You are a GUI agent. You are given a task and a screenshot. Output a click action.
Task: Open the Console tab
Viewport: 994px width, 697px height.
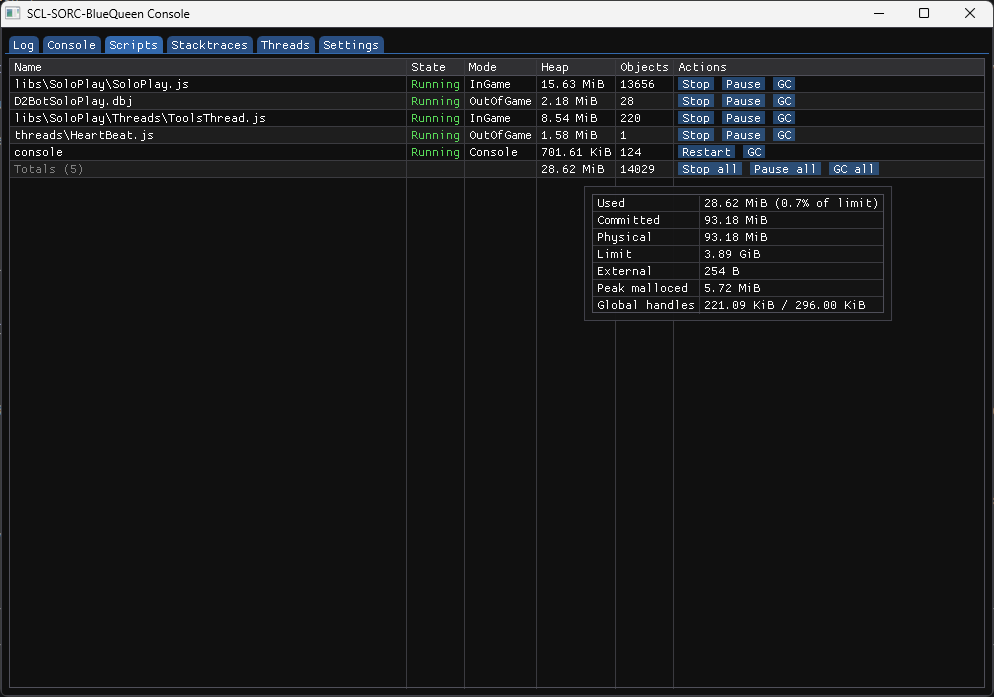click(x=71, y=45)
